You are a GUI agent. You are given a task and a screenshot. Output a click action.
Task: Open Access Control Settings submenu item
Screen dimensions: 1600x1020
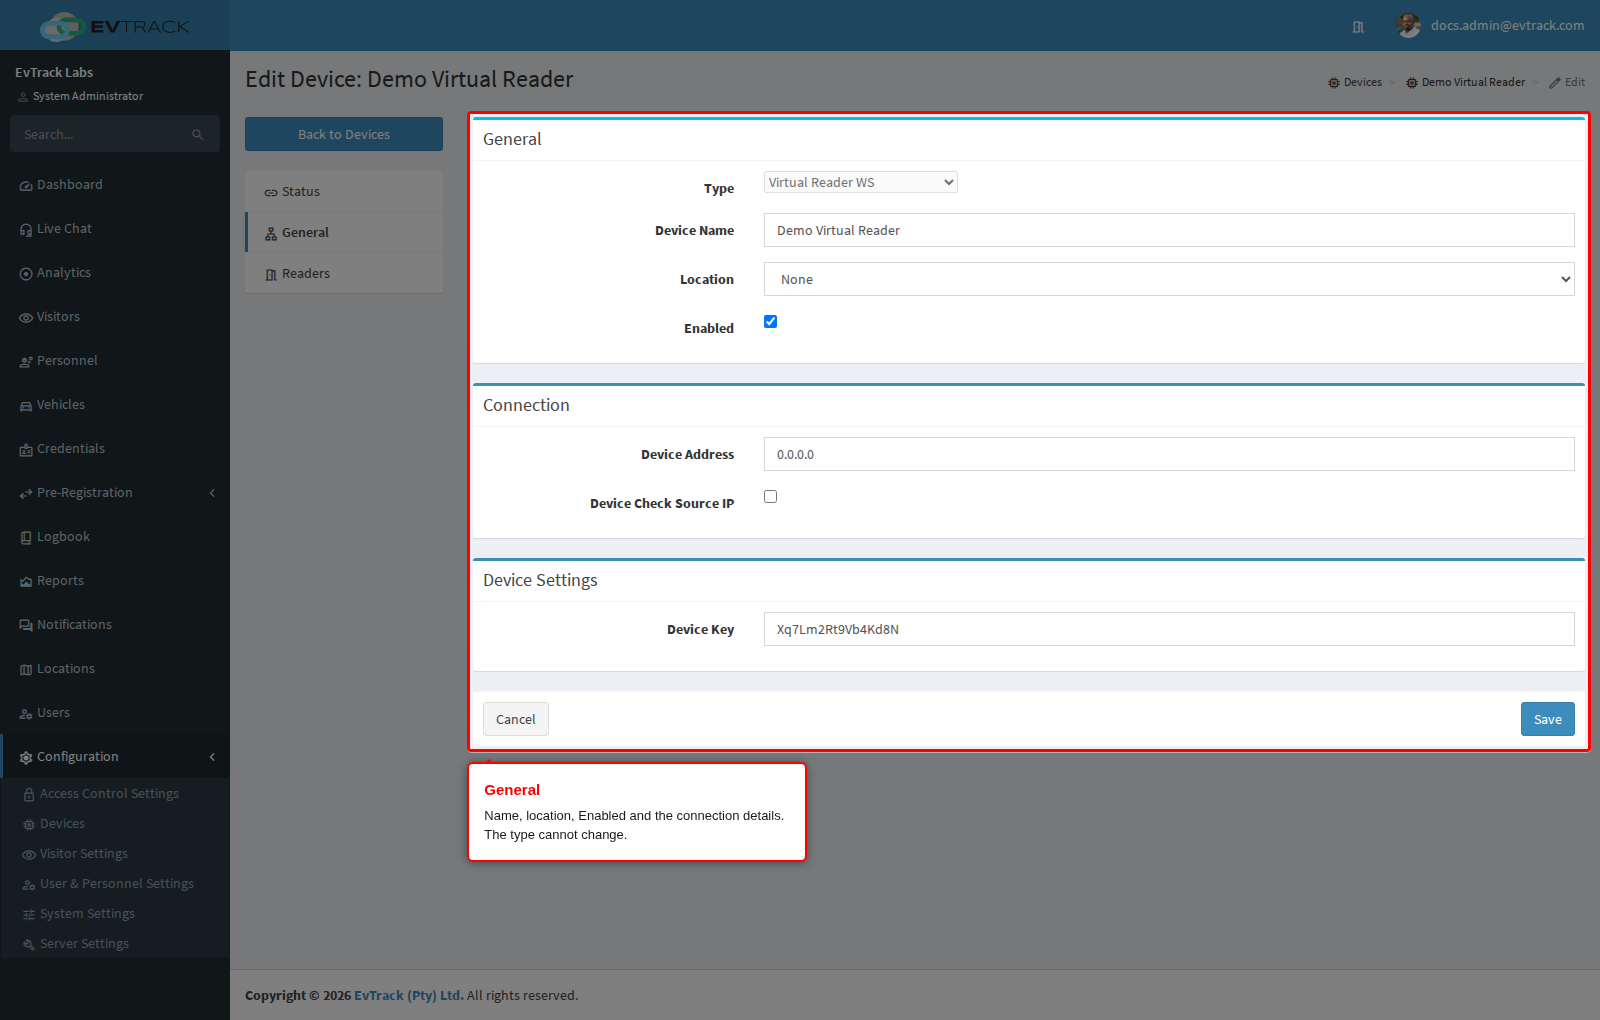[x=109, y=794]
